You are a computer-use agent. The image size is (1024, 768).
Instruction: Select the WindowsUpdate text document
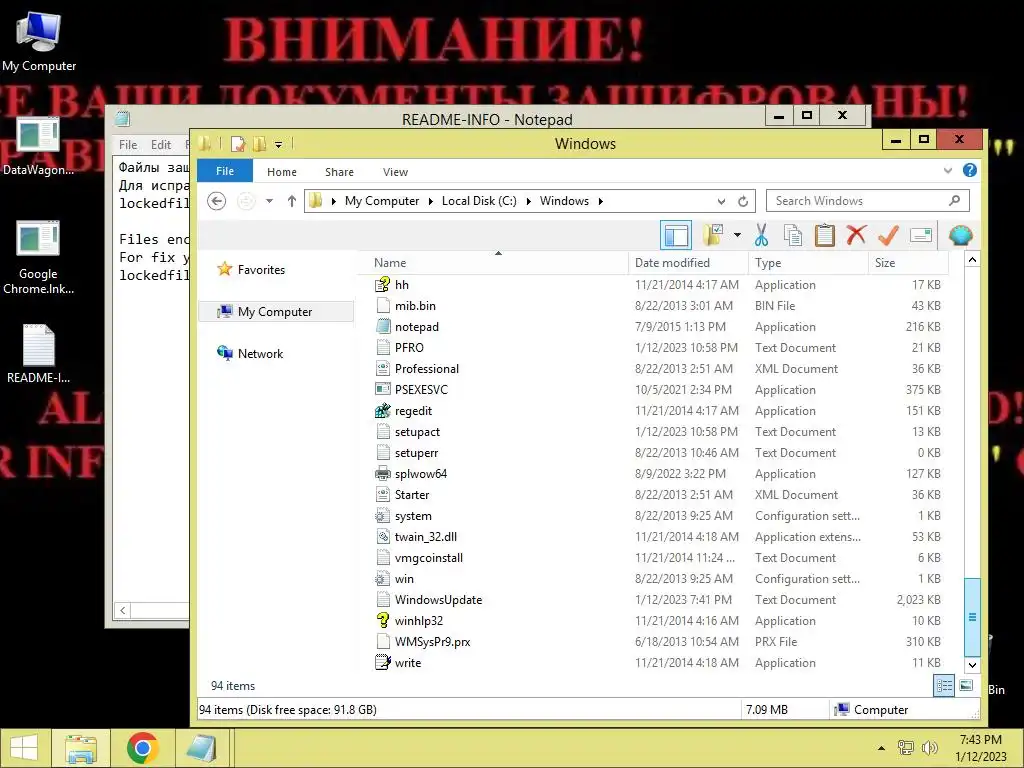(438, 600)
